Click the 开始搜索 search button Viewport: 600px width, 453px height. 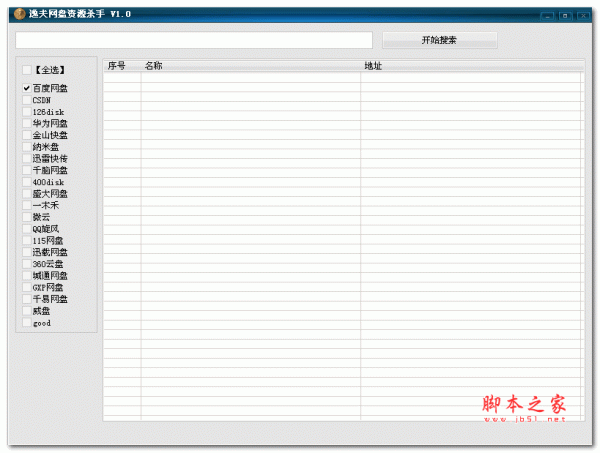[x=440, y=40]
